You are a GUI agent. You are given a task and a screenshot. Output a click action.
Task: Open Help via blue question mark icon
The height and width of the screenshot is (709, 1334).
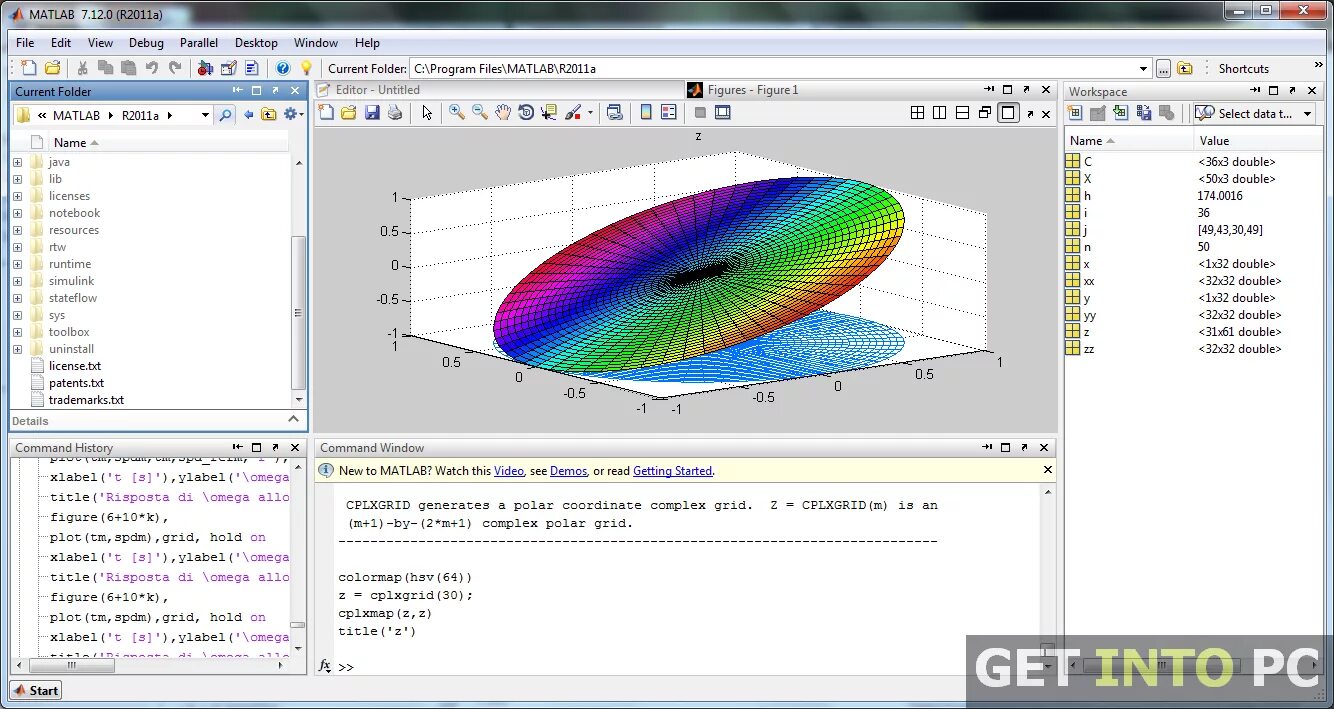(x=283, y=68)
